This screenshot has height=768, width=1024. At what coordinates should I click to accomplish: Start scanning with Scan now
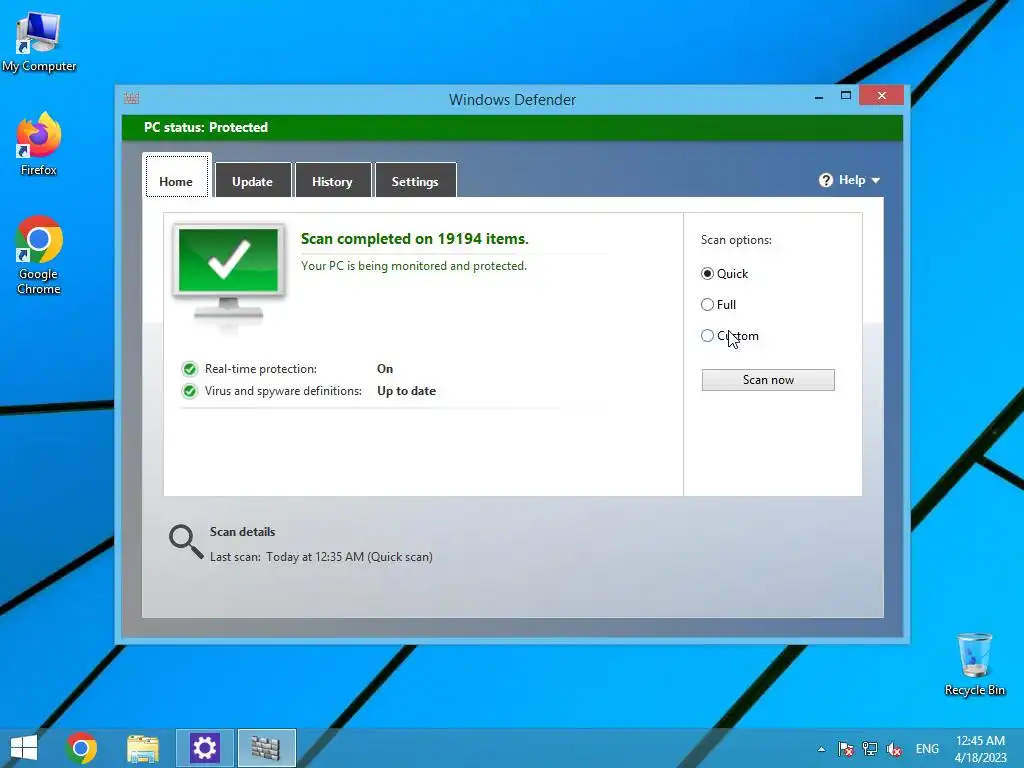click(768, 380)
